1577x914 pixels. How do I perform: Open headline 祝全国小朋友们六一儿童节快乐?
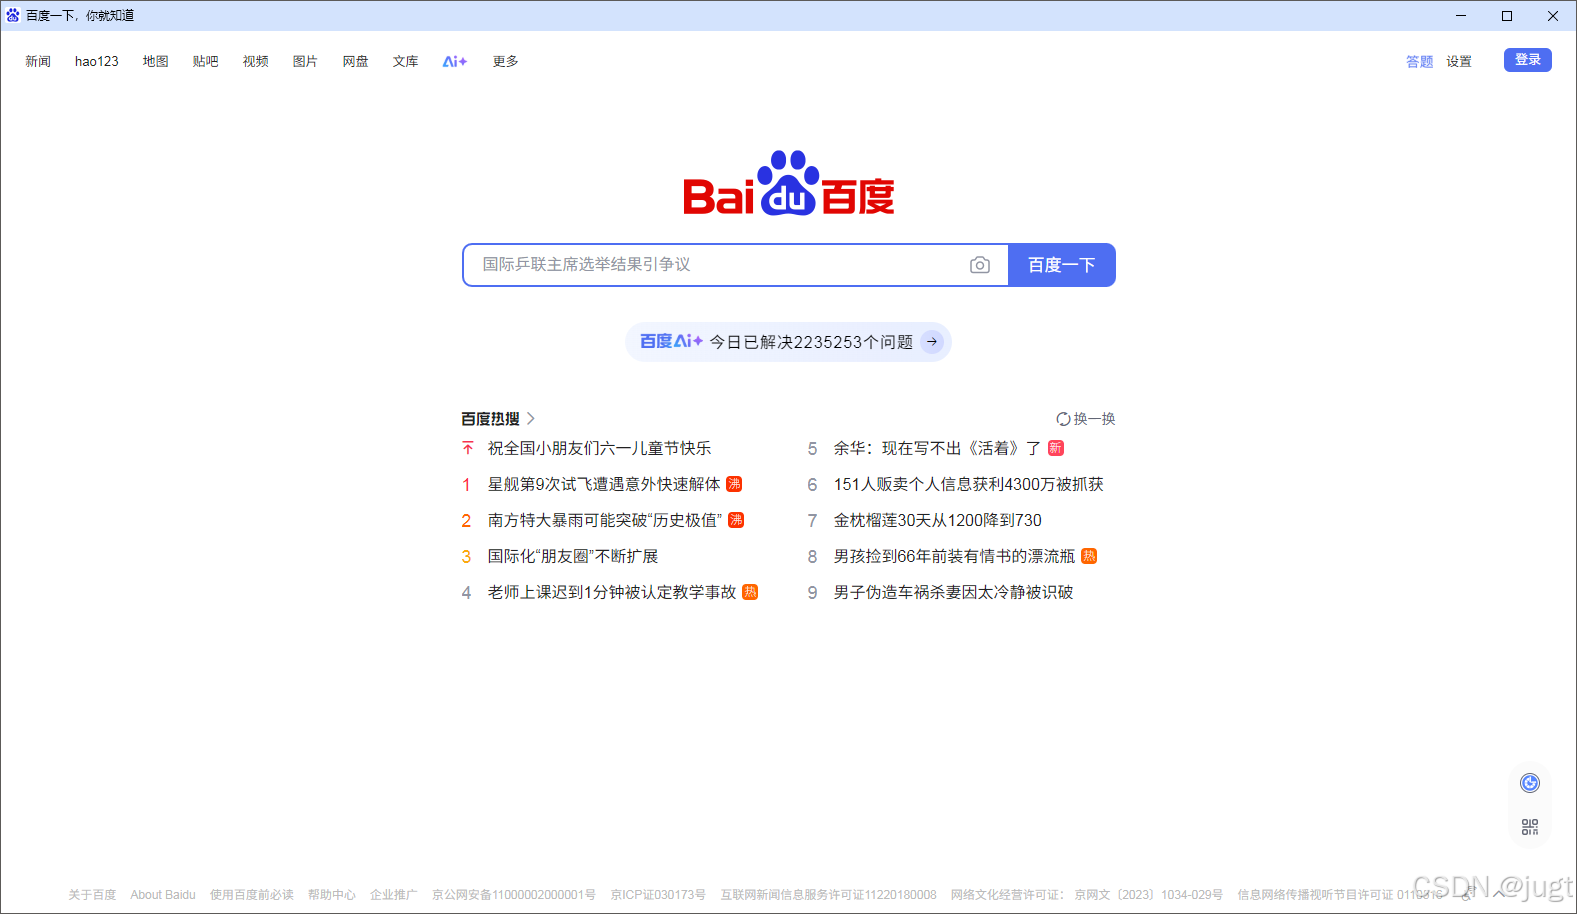tap(599, 448)
